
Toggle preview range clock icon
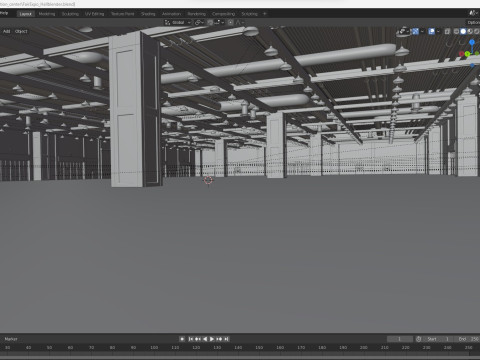[x=419, y=339]
